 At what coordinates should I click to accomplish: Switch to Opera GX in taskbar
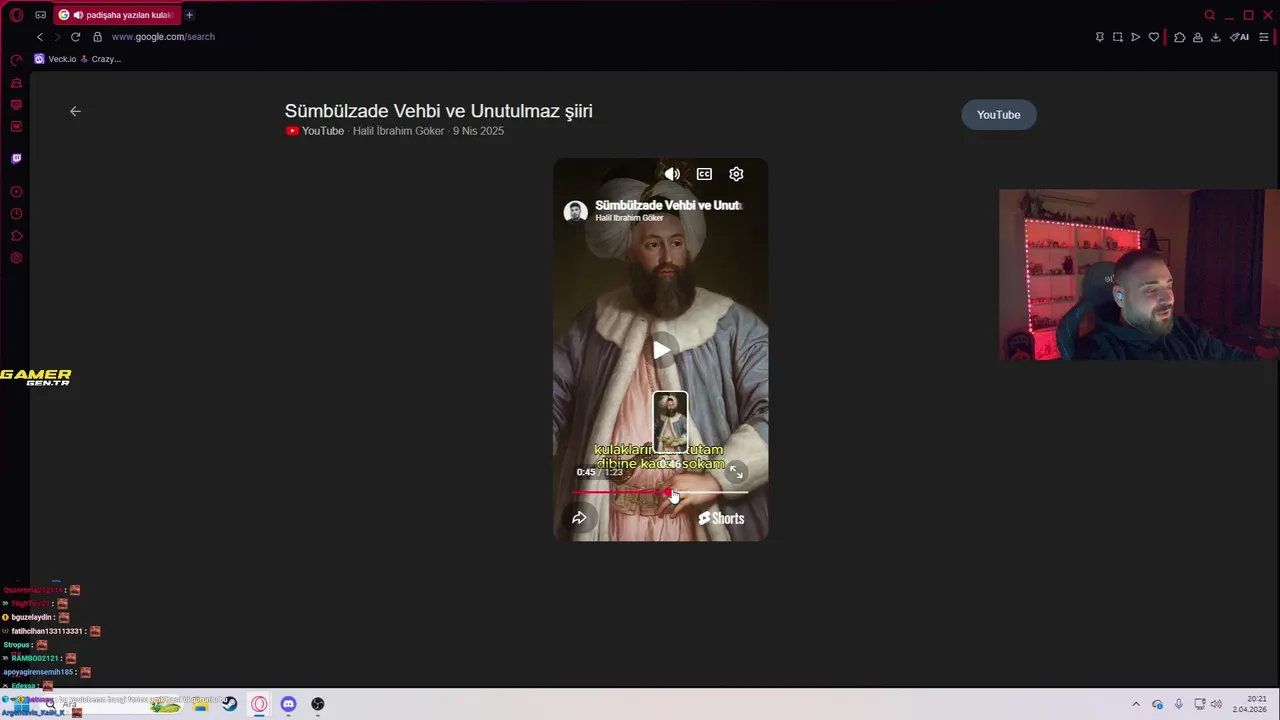(259, 704)
